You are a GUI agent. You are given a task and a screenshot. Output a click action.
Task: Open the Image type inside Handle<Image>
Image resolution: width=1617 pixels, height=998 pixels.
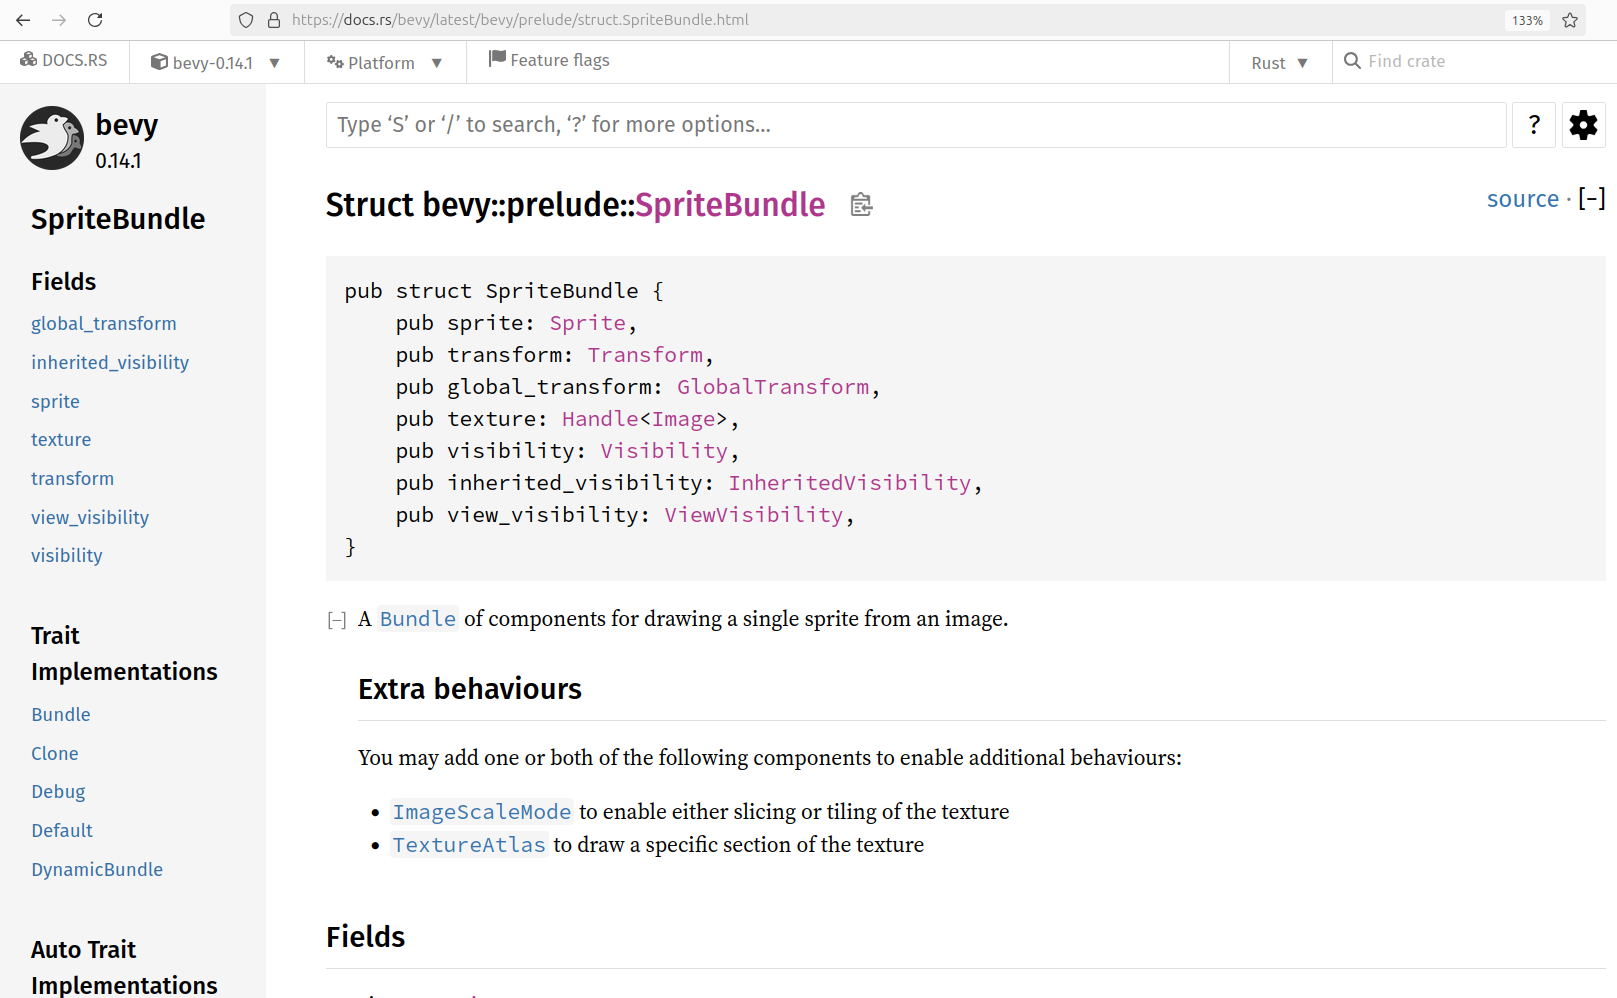[x=684, y=419]
